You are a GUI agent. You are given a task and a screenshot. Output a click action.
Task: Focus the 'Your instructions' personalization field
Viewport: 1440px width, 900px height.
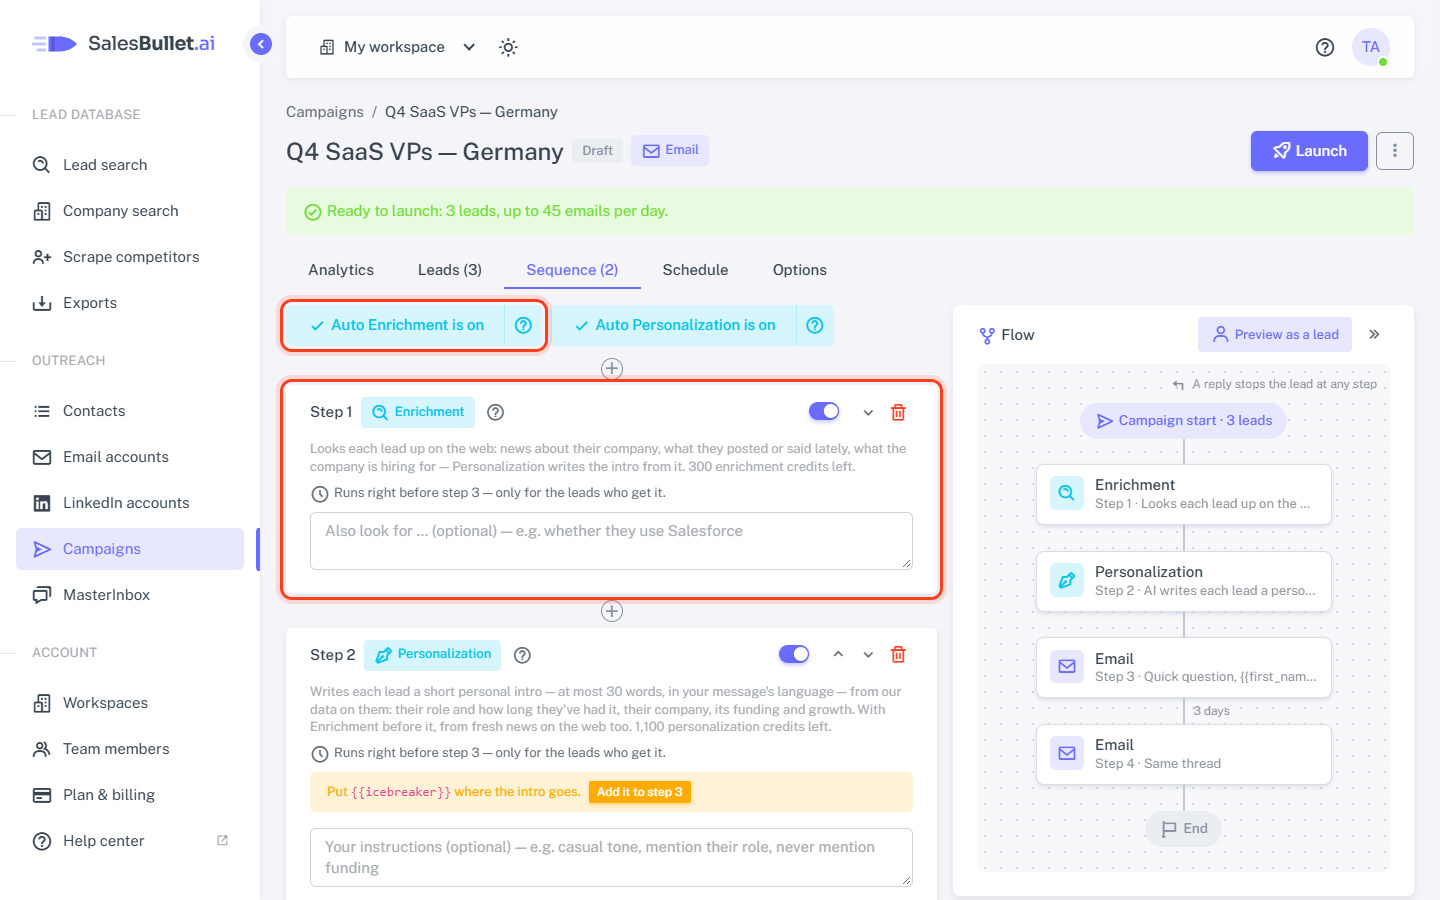click(x=611, y=857)
